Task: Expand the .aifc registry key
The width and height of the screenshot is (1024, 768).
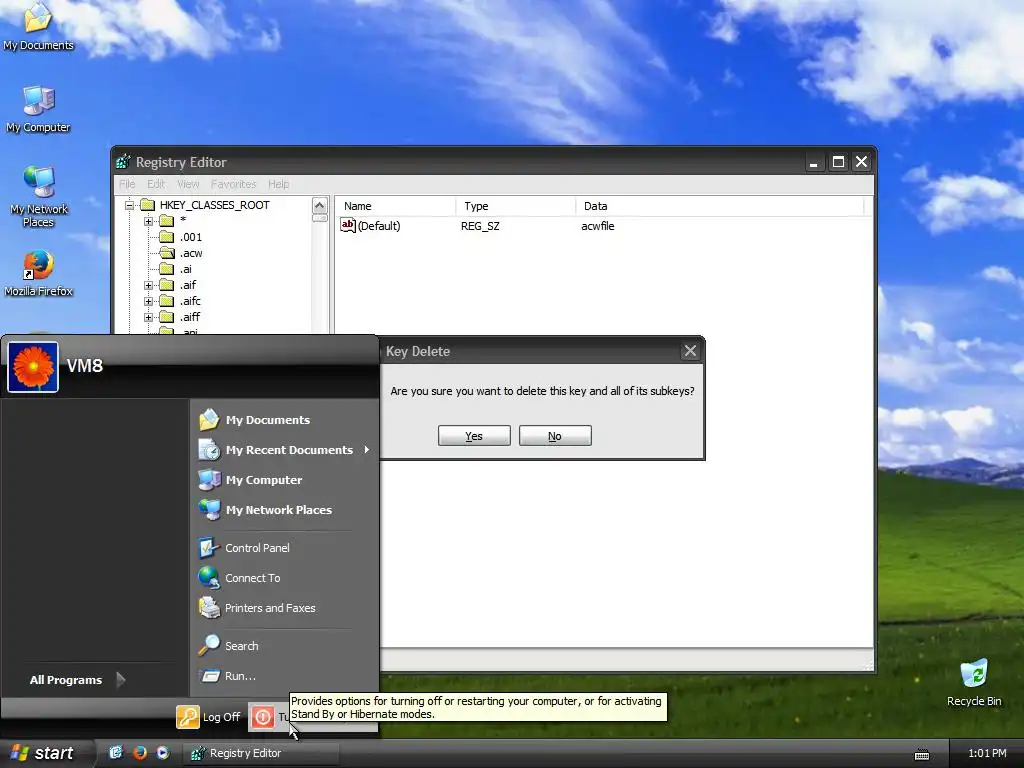Action: [148, 301]
